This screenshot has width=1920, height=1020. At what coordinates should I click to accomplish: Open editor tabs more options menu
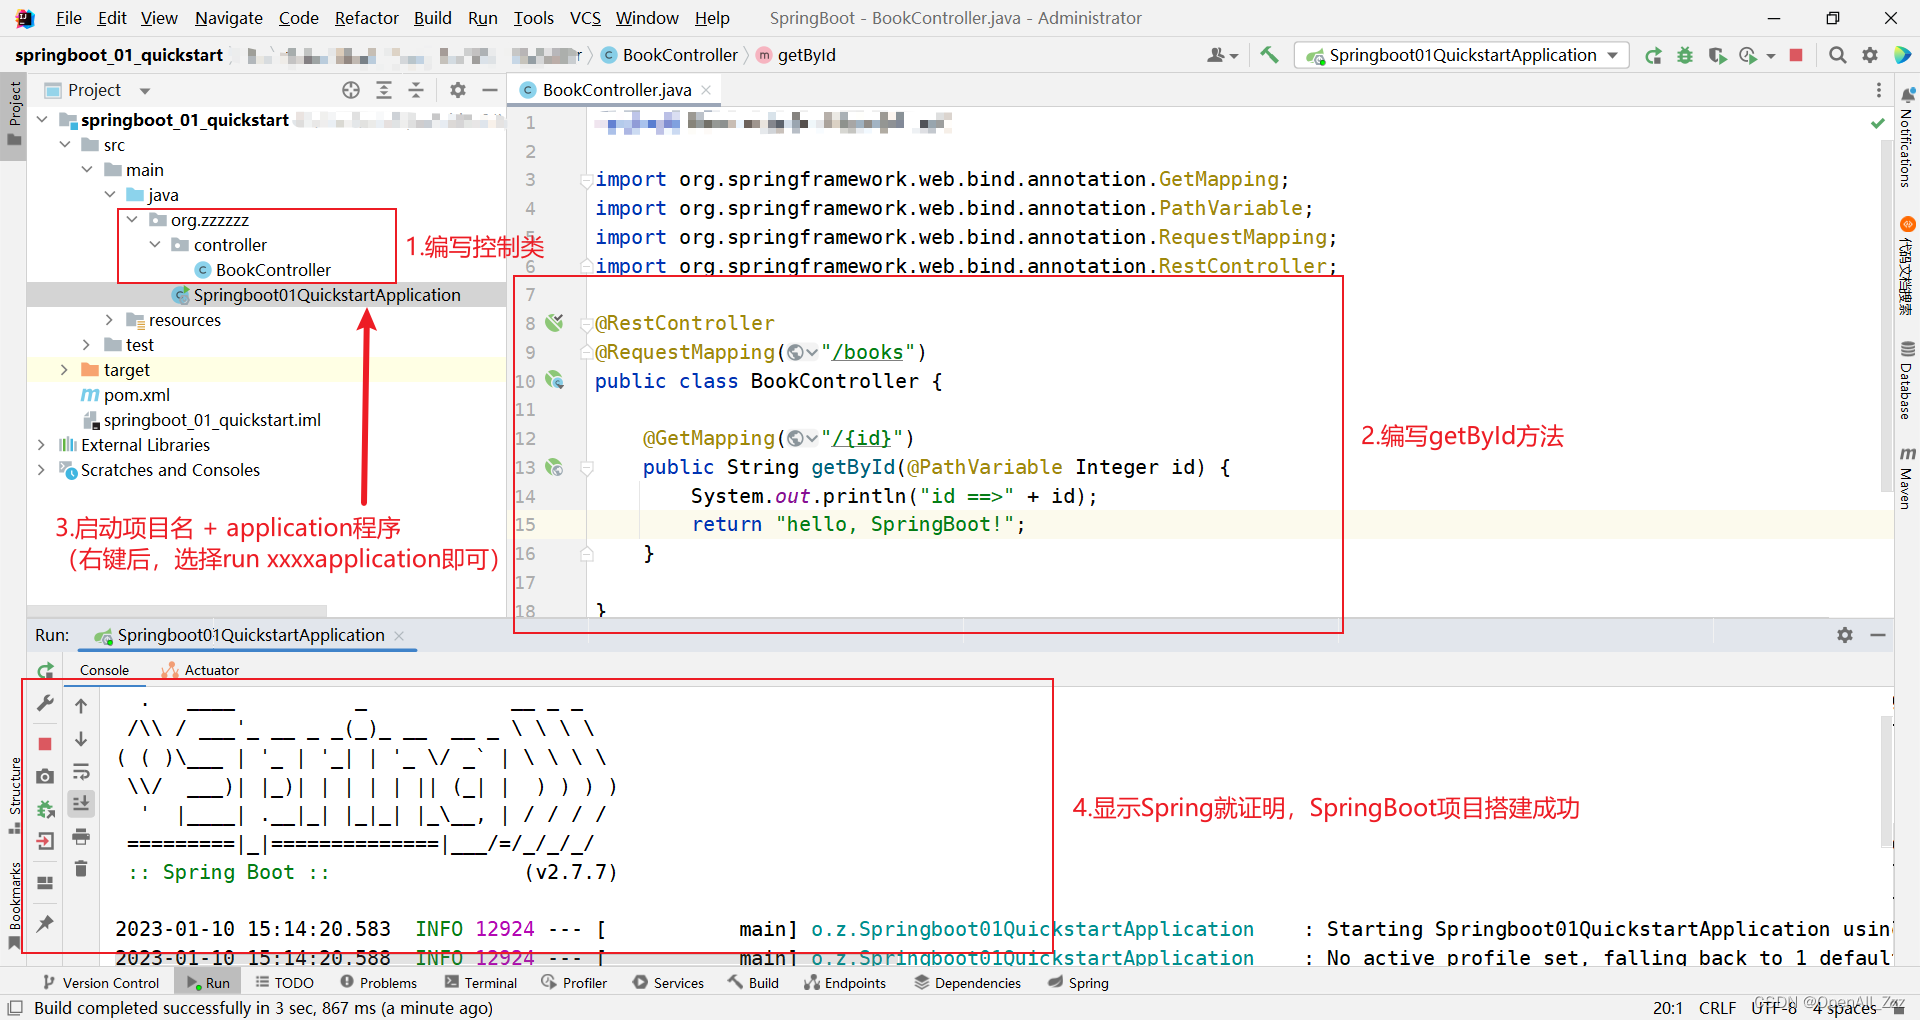pyautogui.click(x=1878, y=90)
